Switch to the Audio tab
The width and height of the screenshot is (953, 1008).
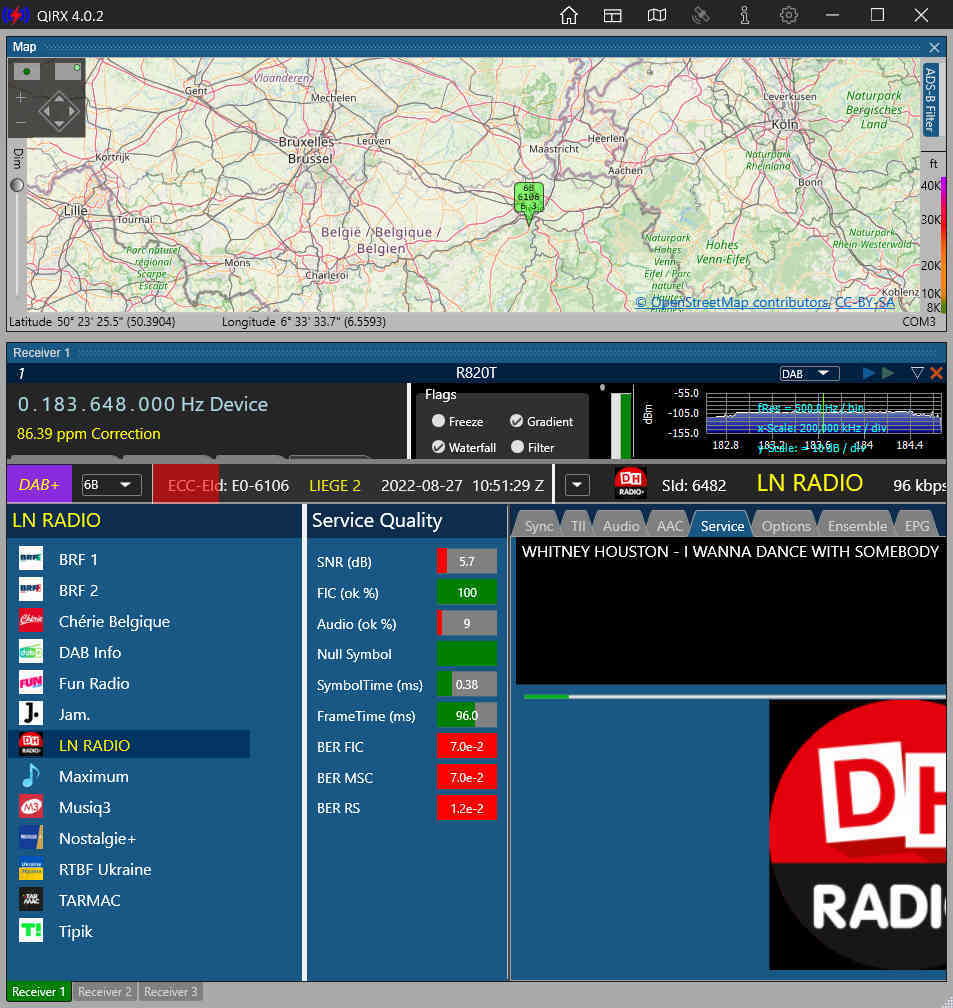pyautogui.click(x=621, y=526)
